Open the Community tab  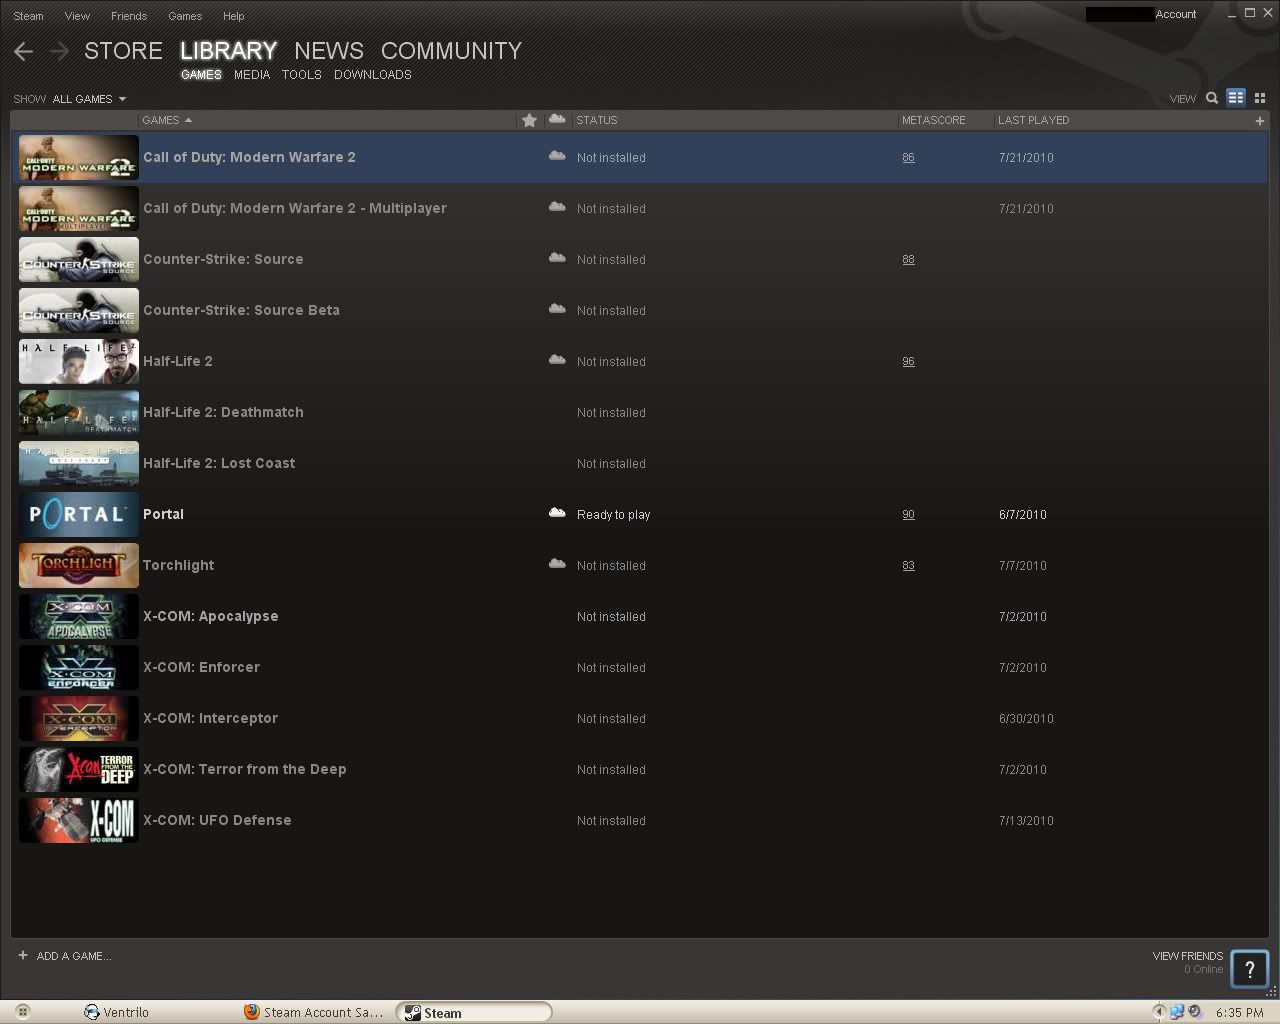tap(451, 51)
